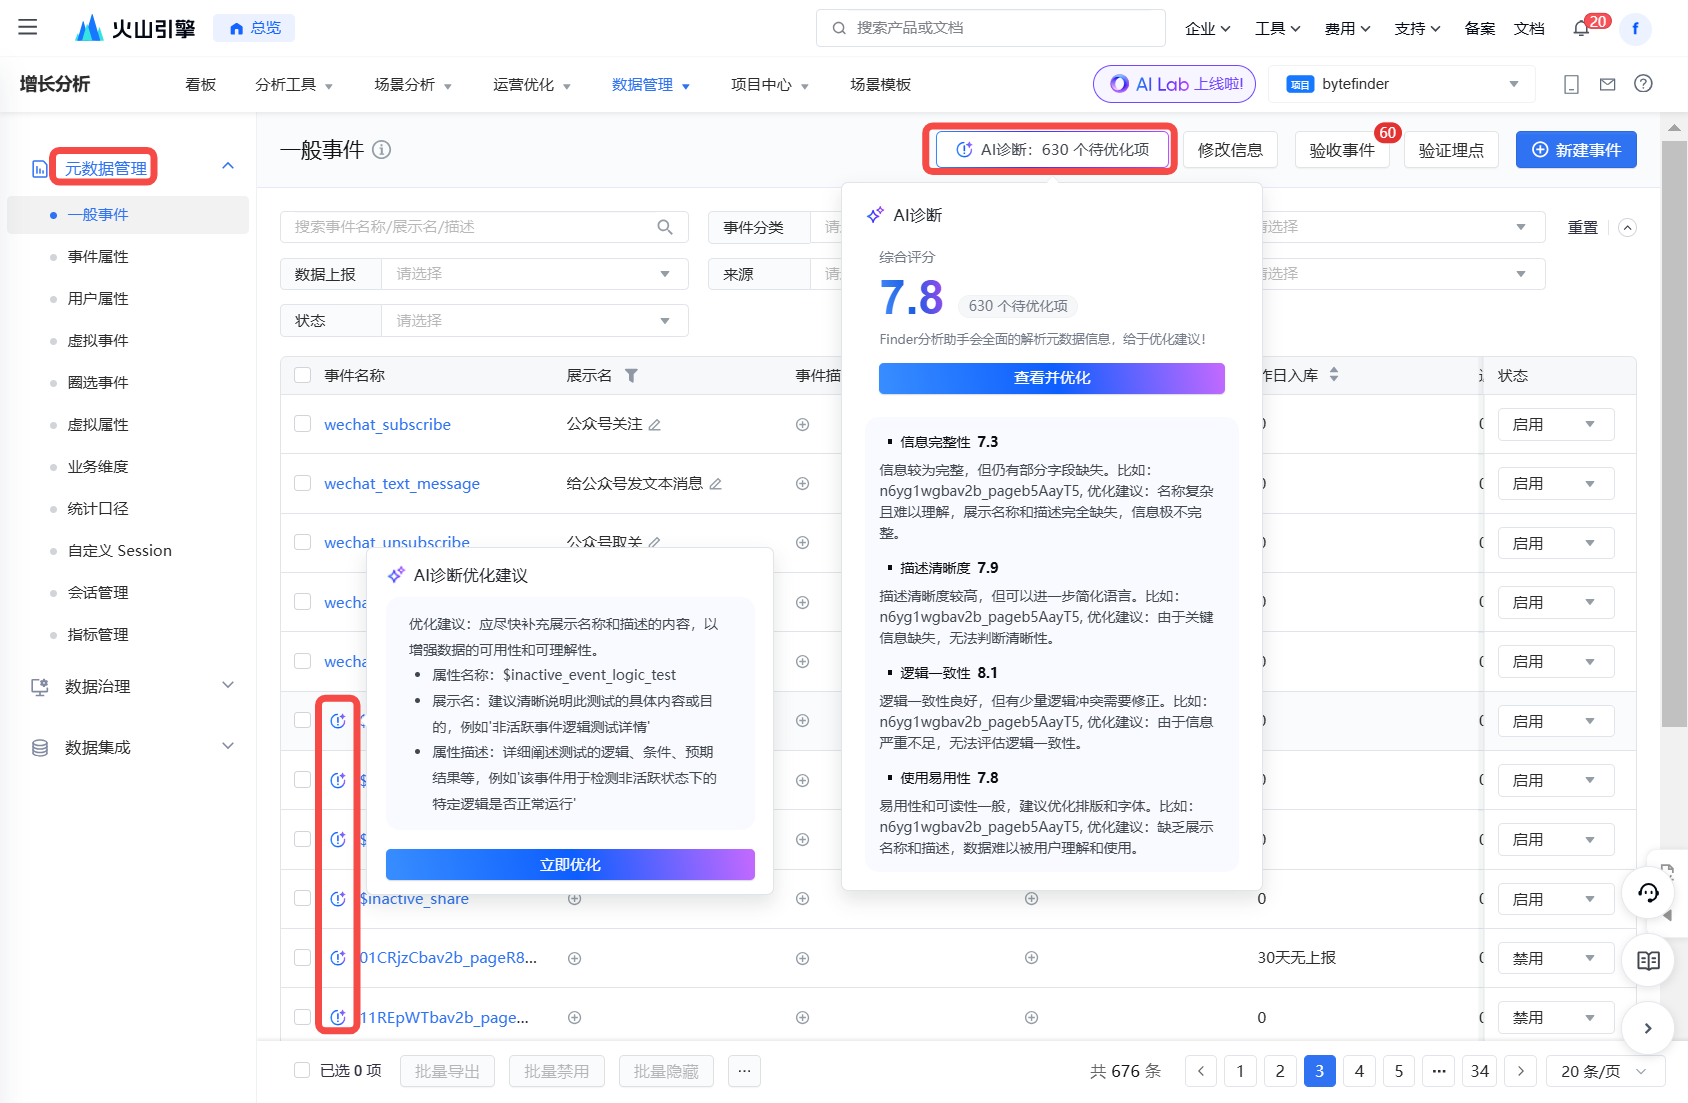Open the user avatar menu
1688x1103 pixels.
tap(1635, 28)
